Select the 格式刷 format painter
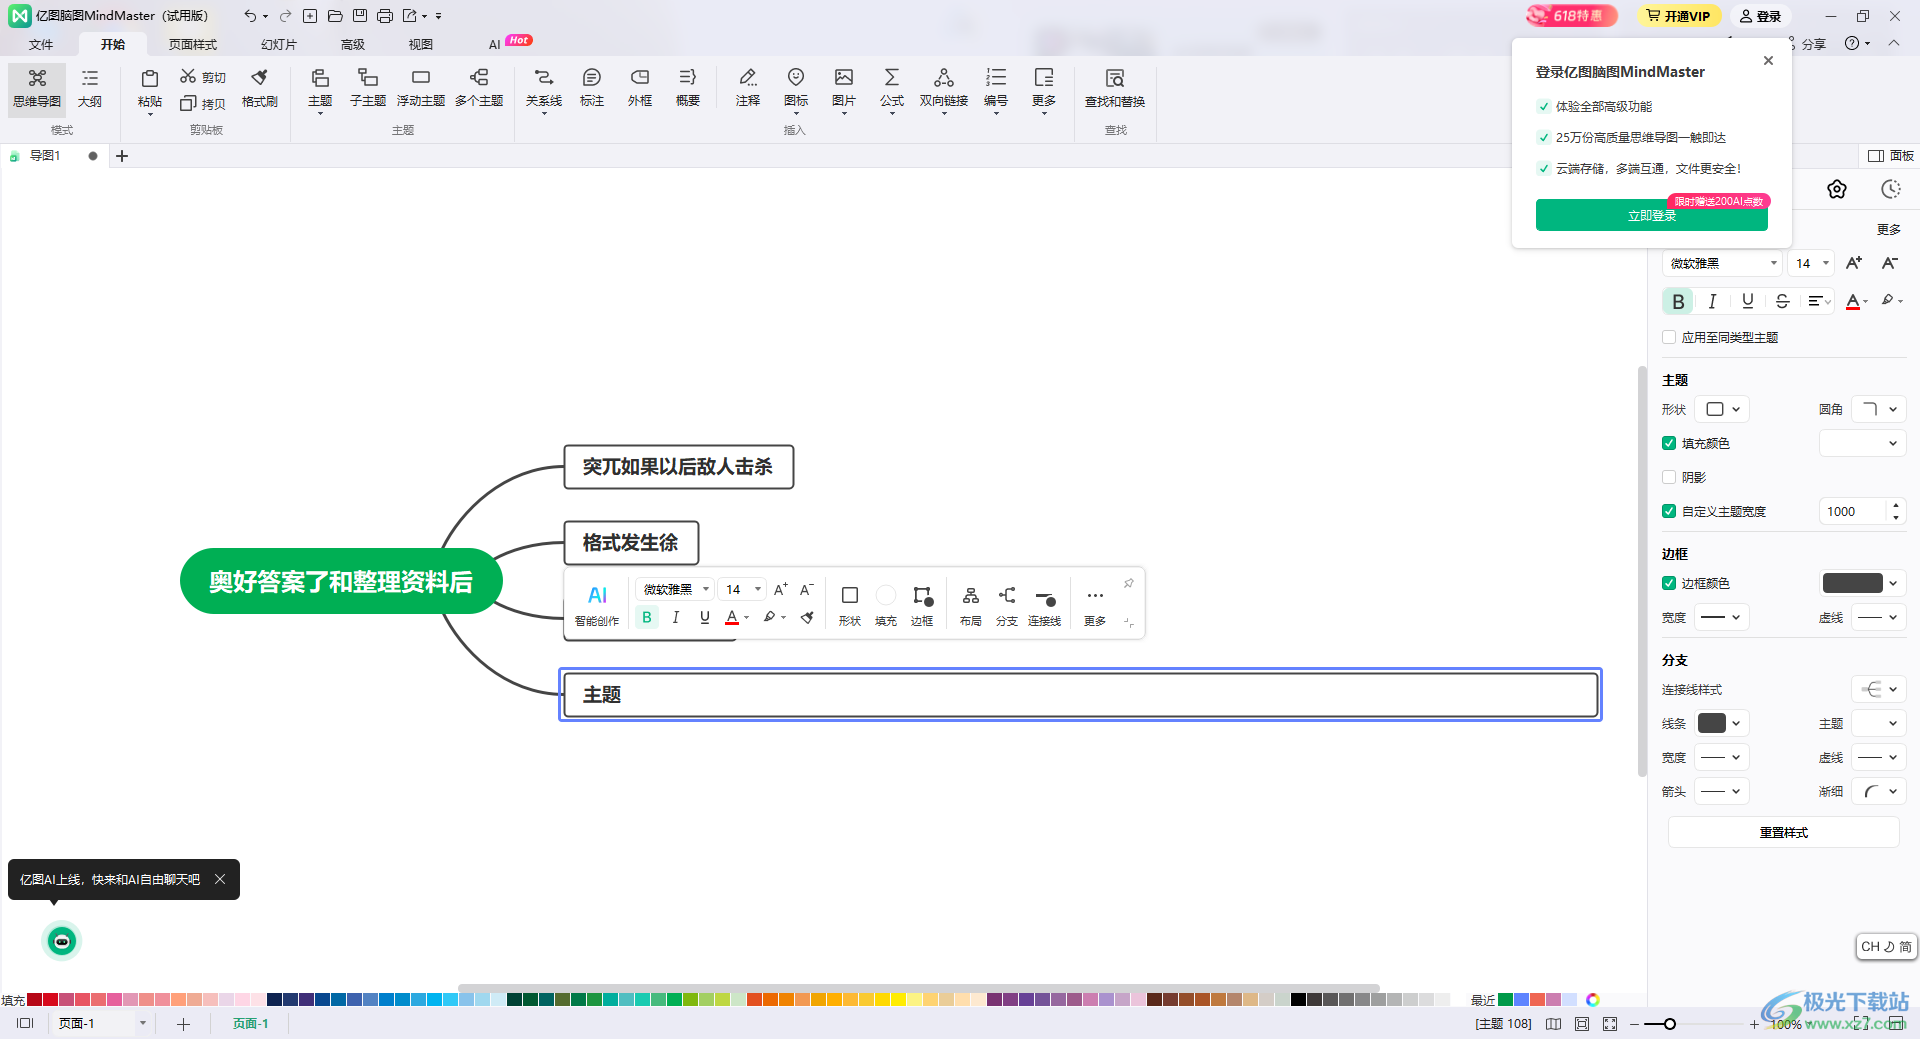The image size is (1920, 1040). (x=259, y=87)
